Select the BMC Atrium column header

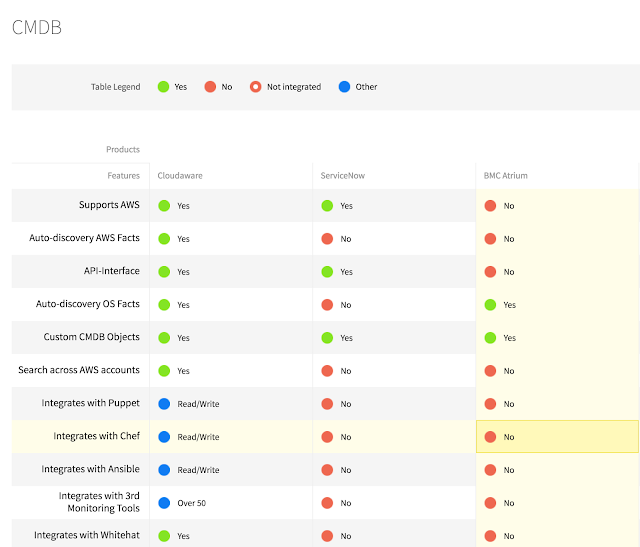(506, 175)
